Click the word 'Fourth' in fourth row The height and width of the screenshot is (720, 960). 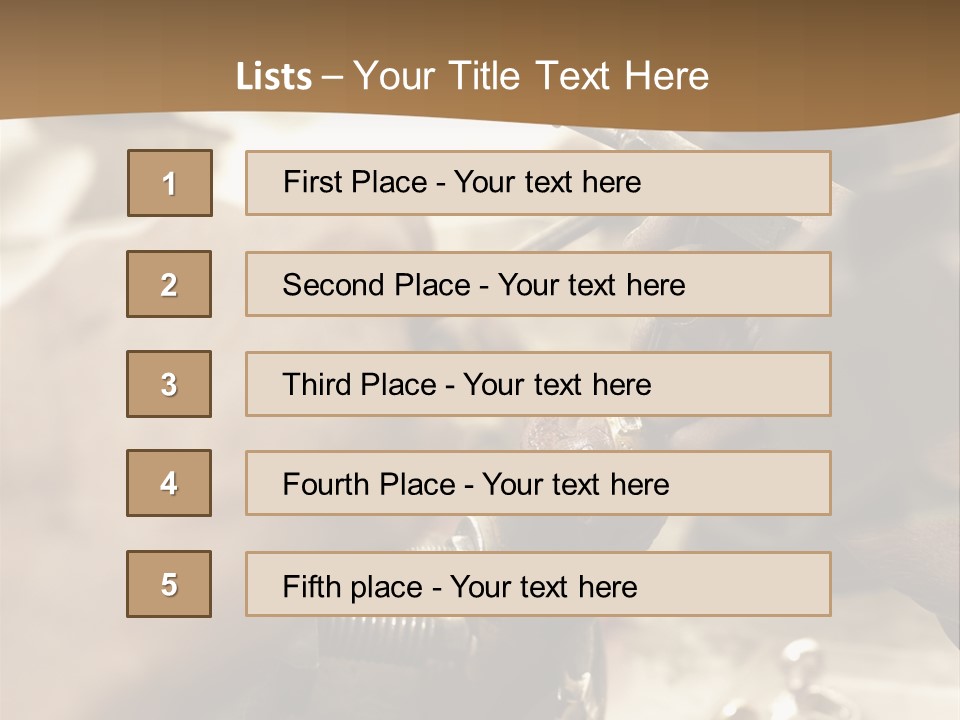pyautogui.click(x=326, y=485)
